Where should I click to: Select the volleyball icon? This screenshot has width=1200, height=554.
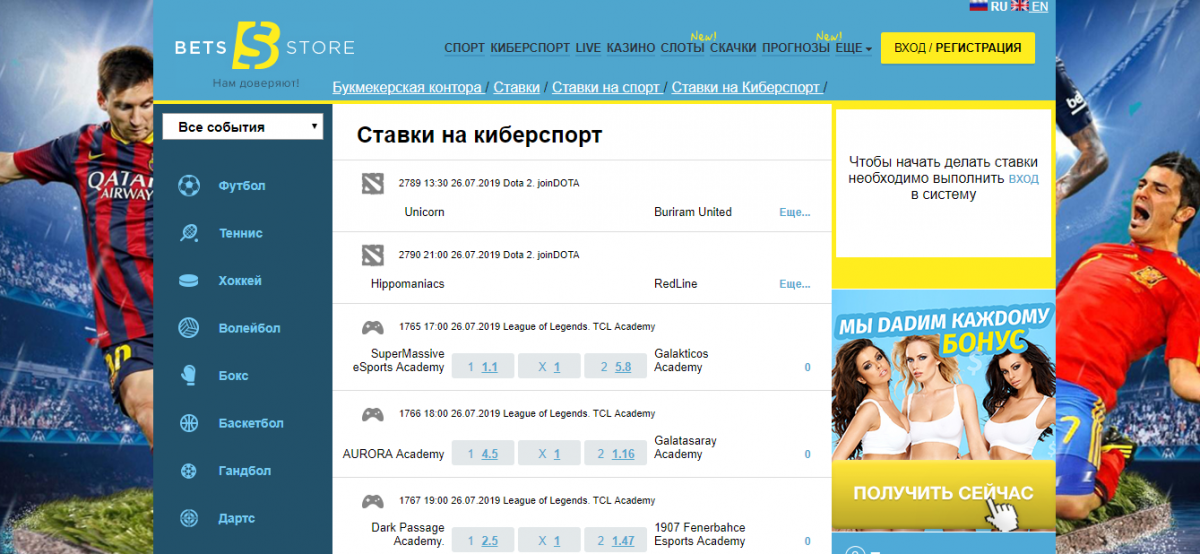point(188,328)
